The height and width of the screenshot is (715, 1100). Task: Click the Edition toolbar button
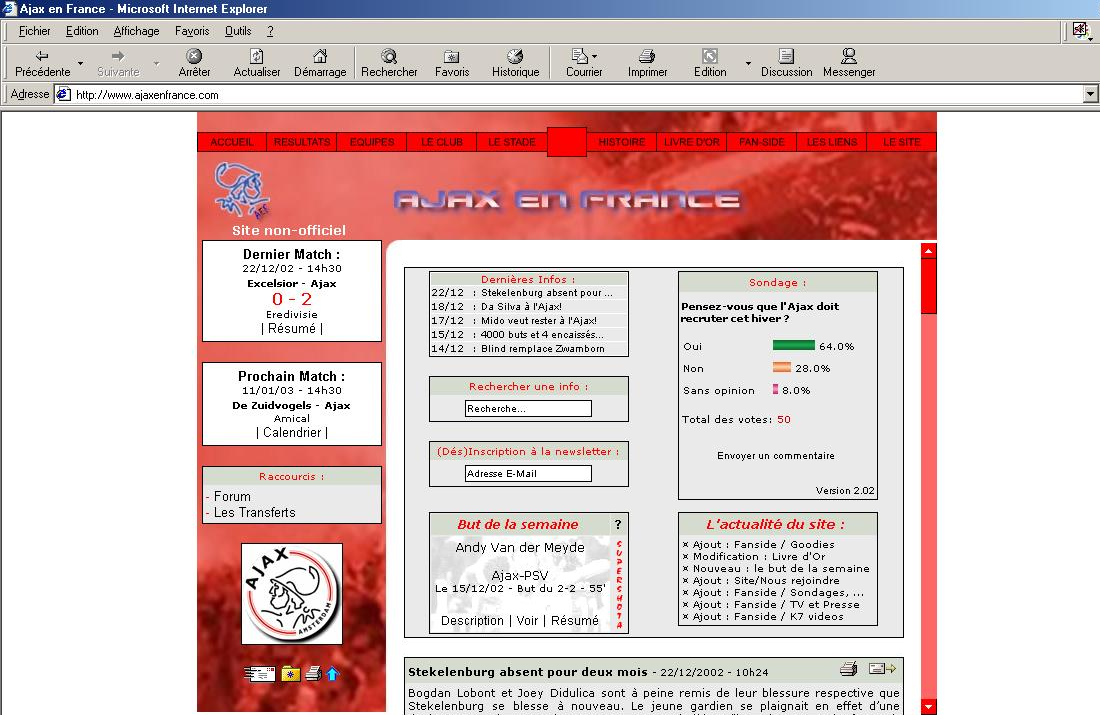(710, 63)
